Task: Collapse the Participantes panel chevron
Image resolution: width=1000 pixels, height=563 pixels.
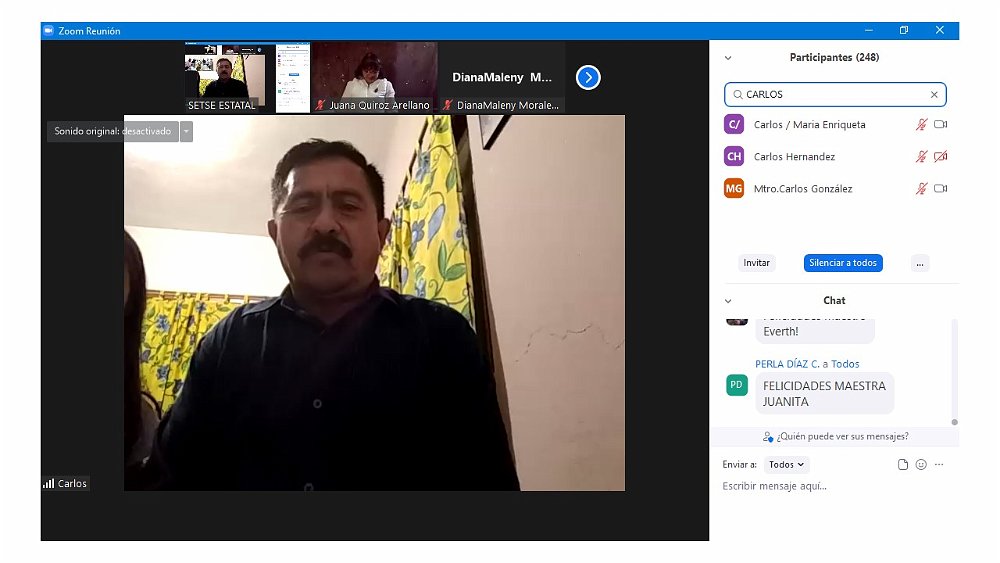Action: tap(728, 58)
